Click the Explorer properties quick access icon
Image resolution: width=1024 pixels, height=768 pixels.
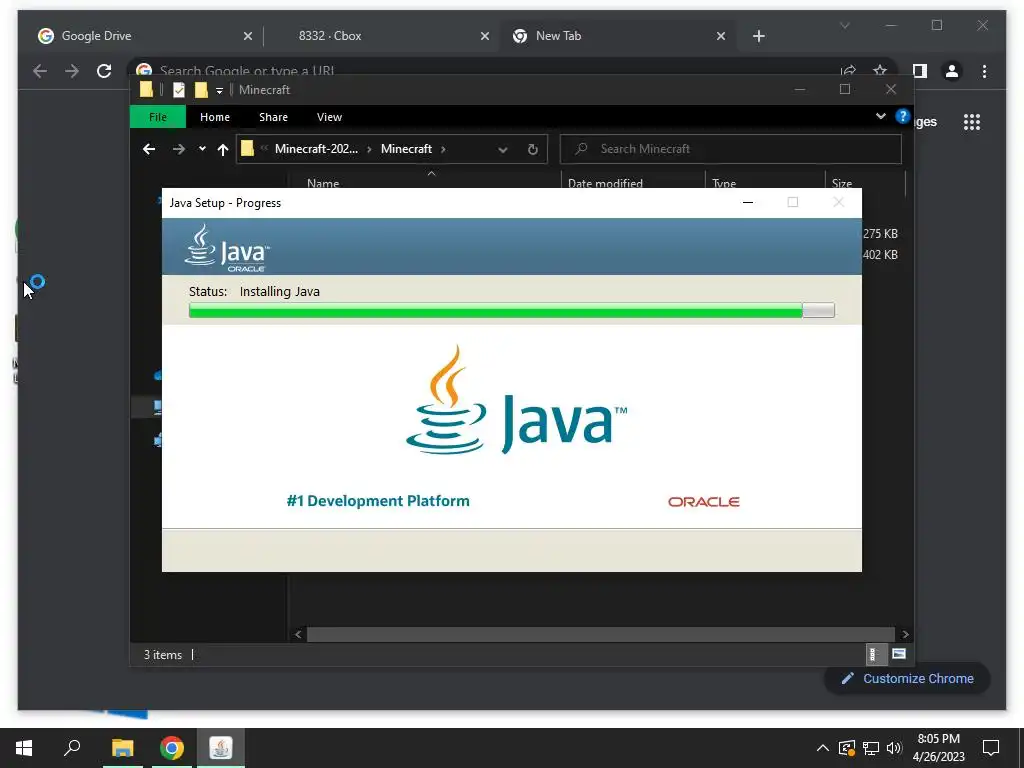click(x=178, y=90)
